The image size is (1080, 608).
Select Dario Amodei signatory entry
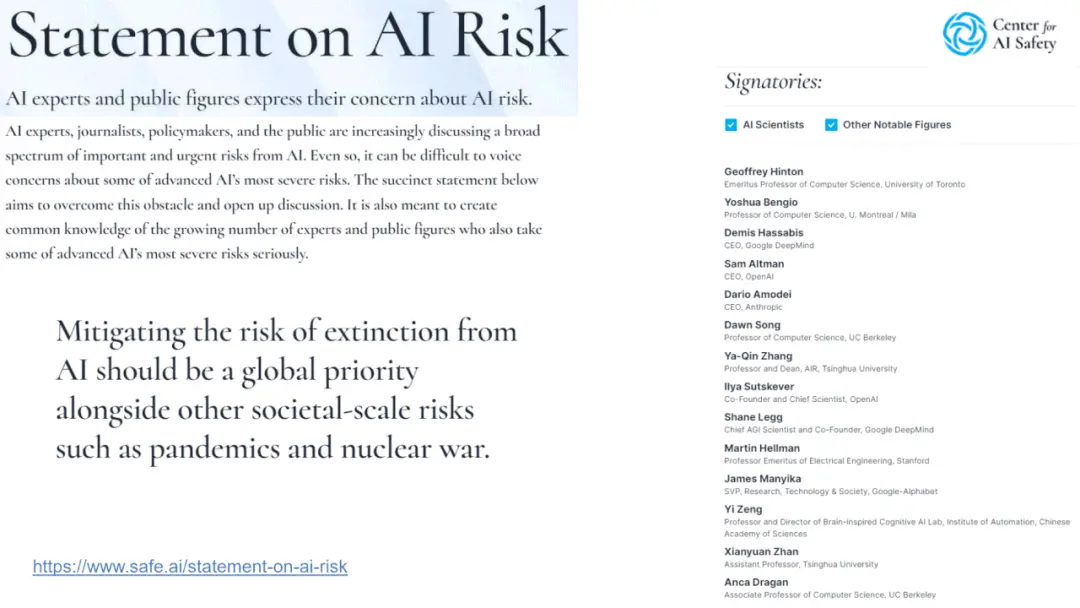coord(758,295)
